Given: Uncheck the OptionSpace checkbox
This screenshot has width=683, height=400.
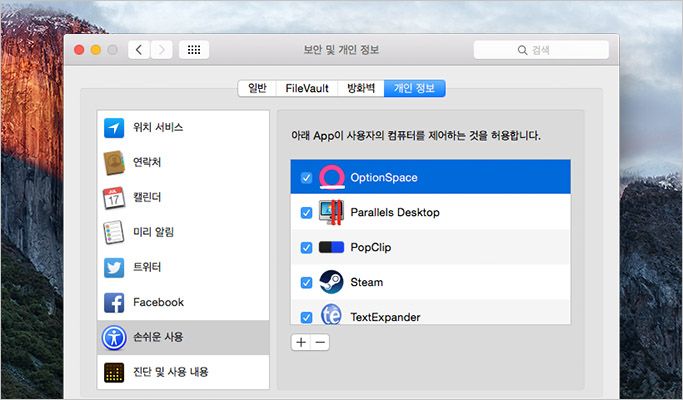Looking at the screenshot, I should point(306,177).
